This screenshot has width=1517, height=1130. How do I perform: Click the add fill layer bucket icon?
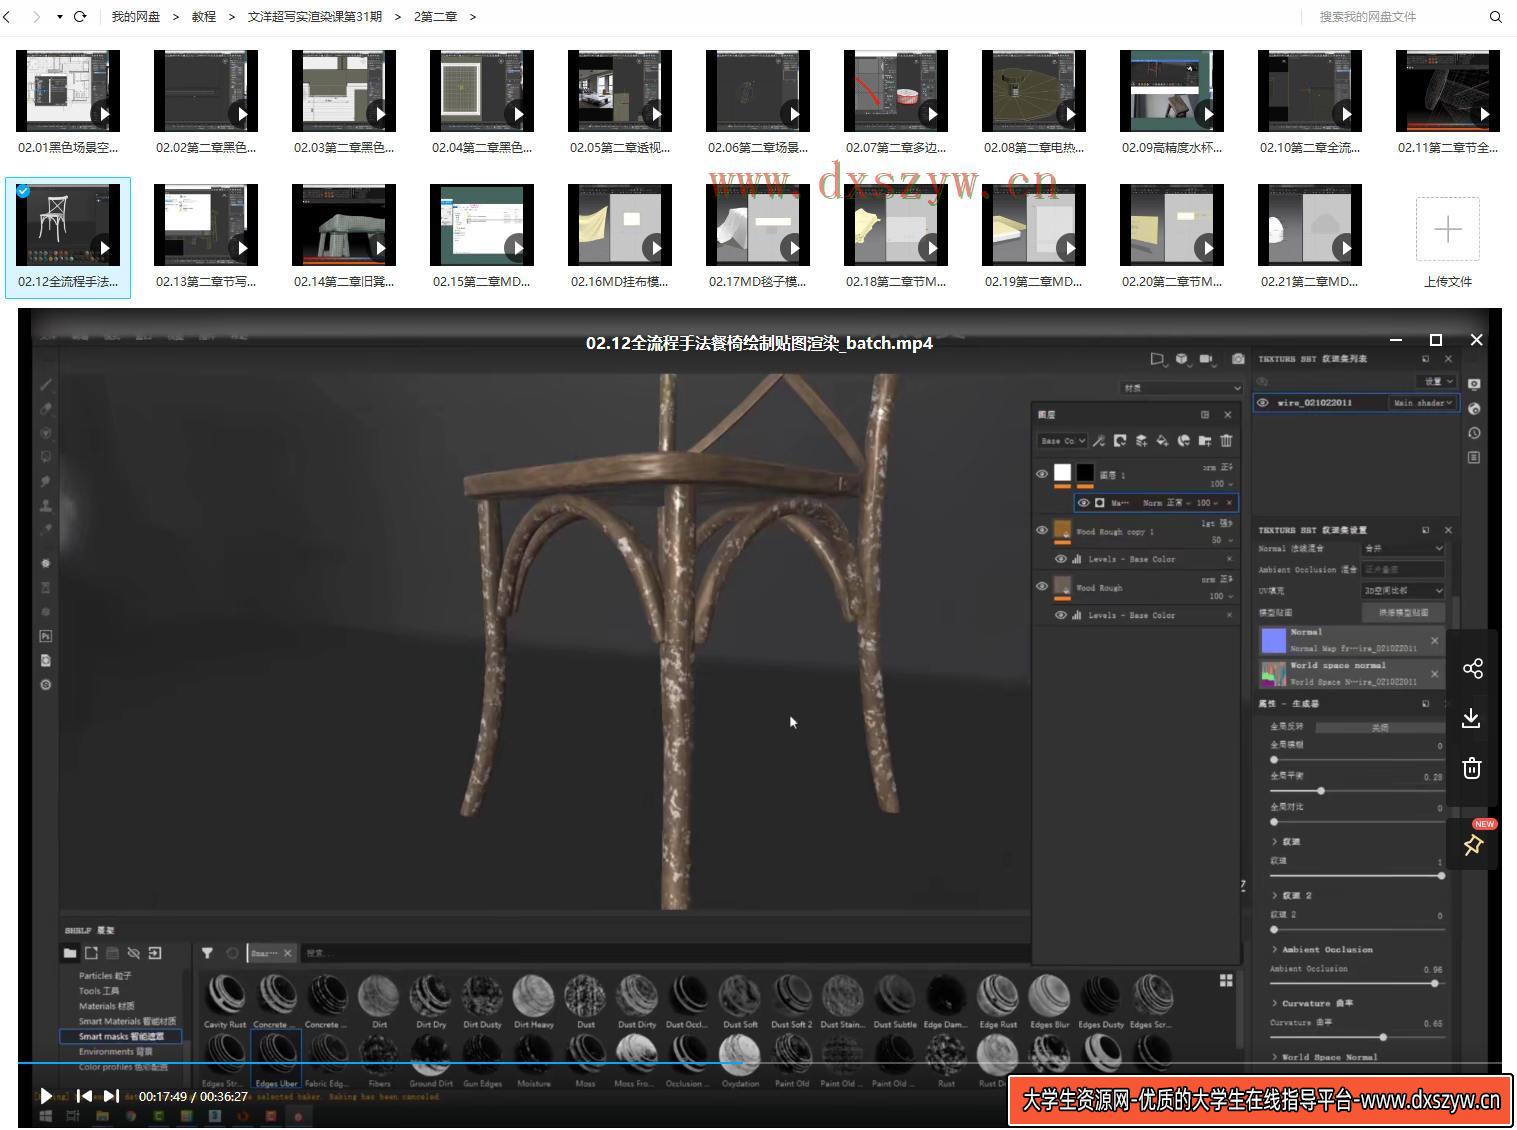[1162, 441]
